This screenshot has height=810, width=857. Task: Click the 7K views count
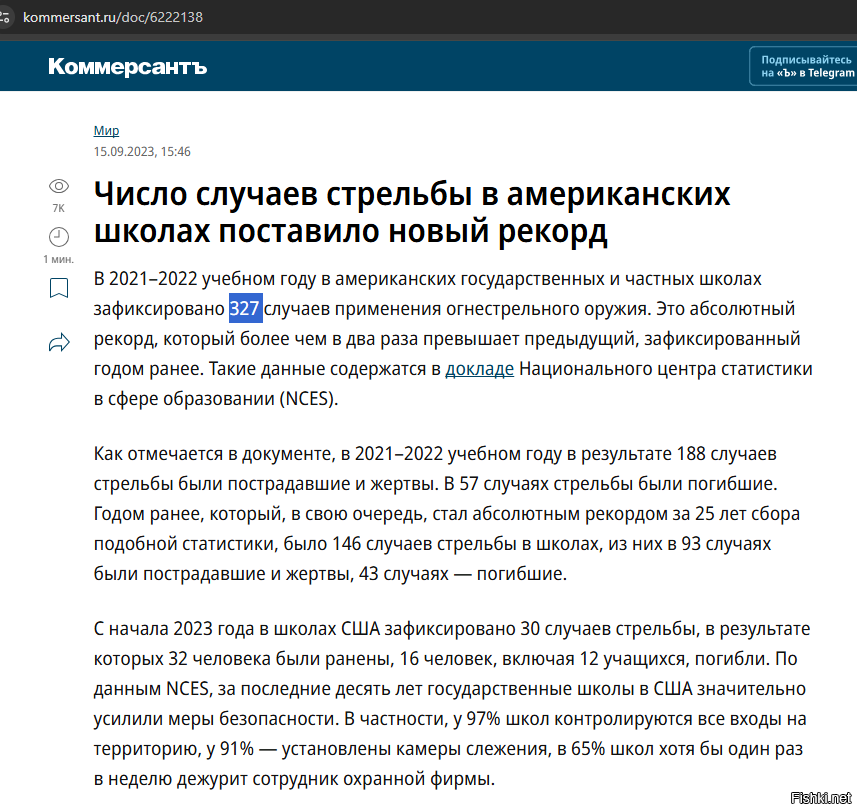click(x=58, y=208)
